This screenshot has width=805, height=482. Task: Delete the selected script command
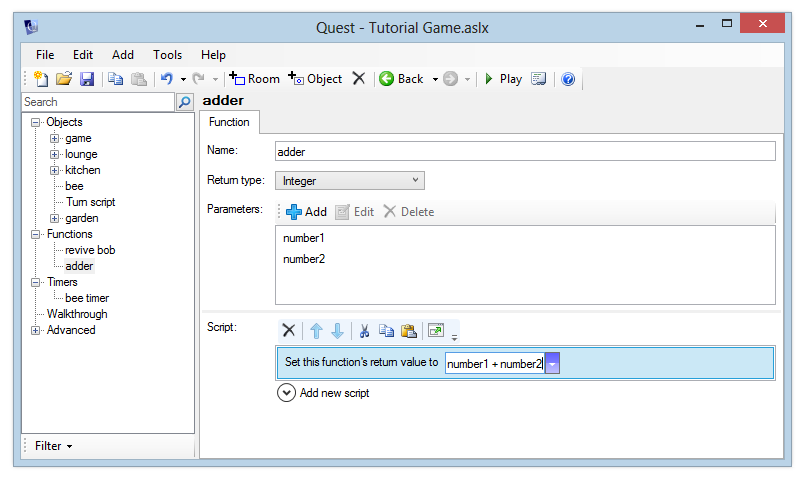click(x=289, y=331)
